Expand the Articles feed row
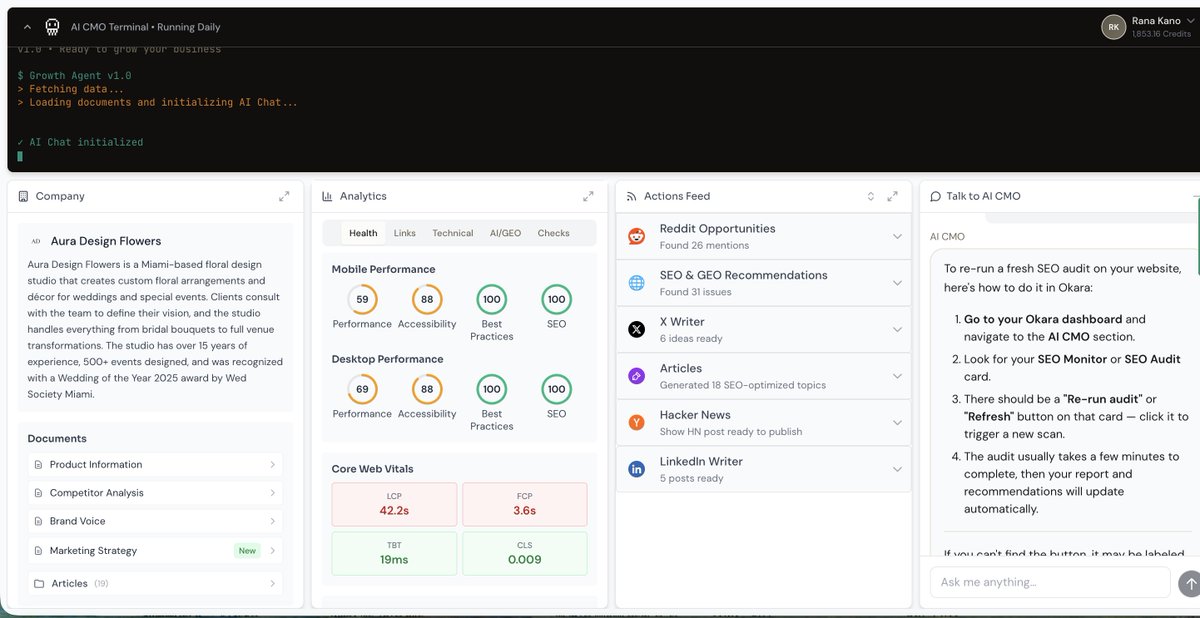Viewport: 1200px width, 618px height. [x=764, y=376]
